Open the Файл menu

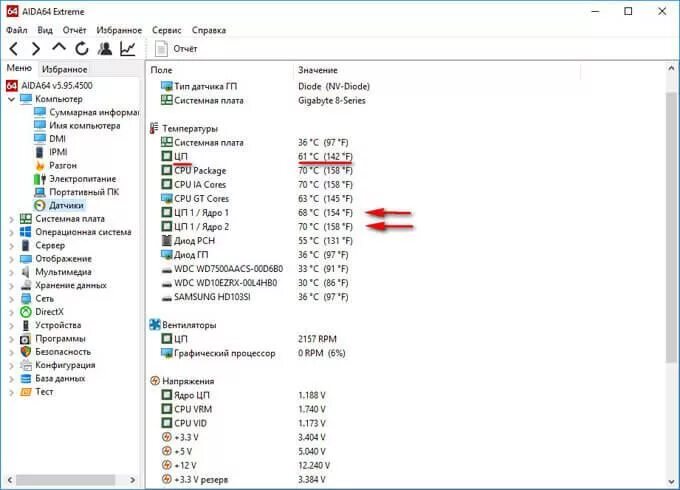[17, 30]
